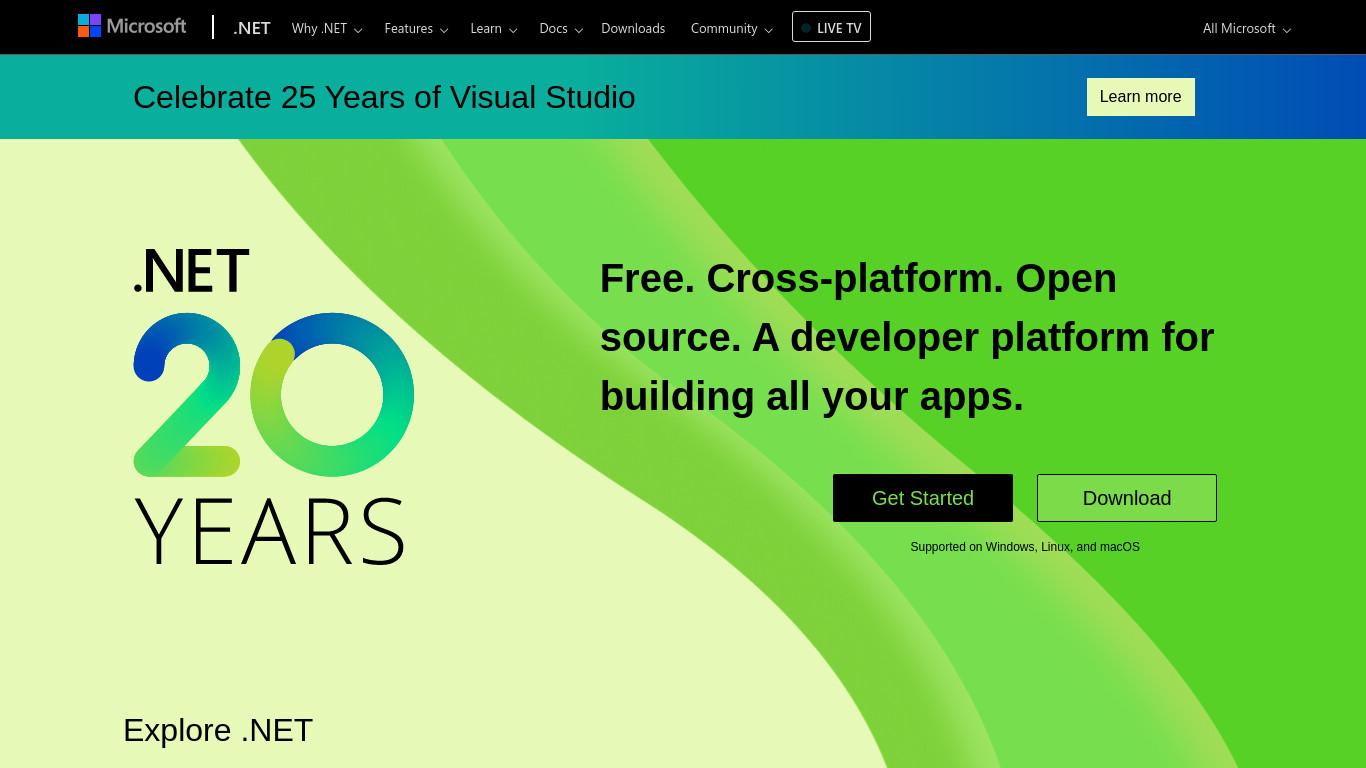Click the Celebrate 25 Years of Visual Studio heading

(x=384, y=97)
